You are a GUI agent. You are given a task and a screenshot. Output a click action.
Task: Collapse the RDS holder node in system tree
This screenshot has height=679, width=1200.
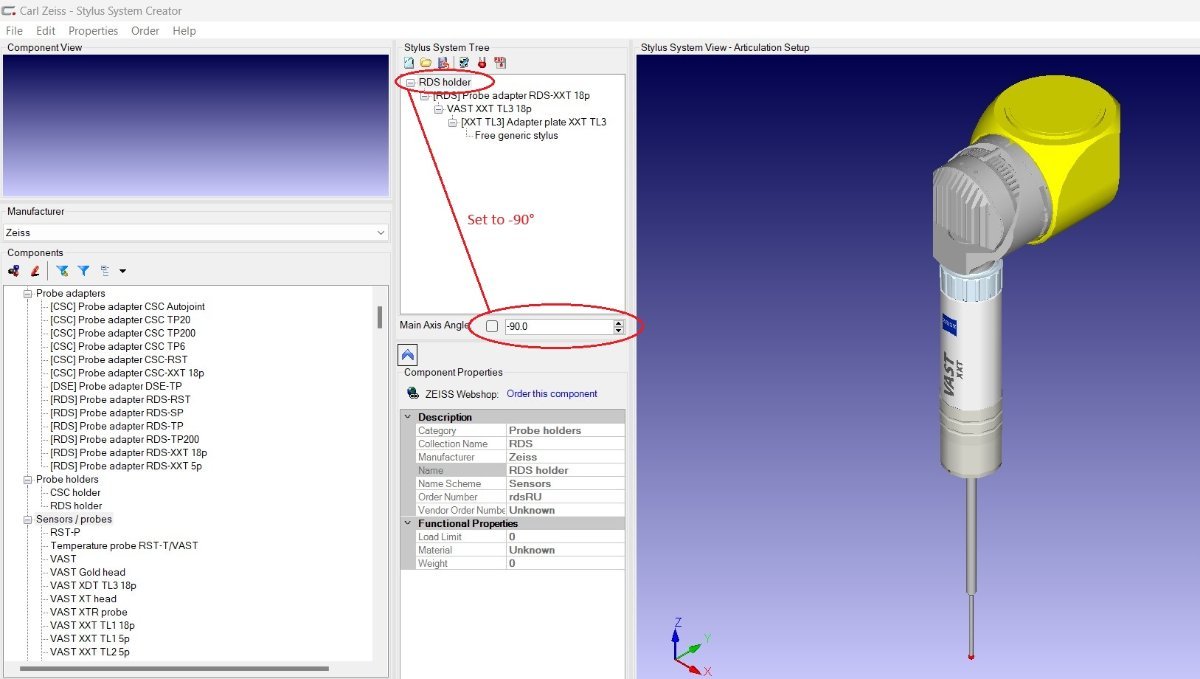(x=410, y=82)
